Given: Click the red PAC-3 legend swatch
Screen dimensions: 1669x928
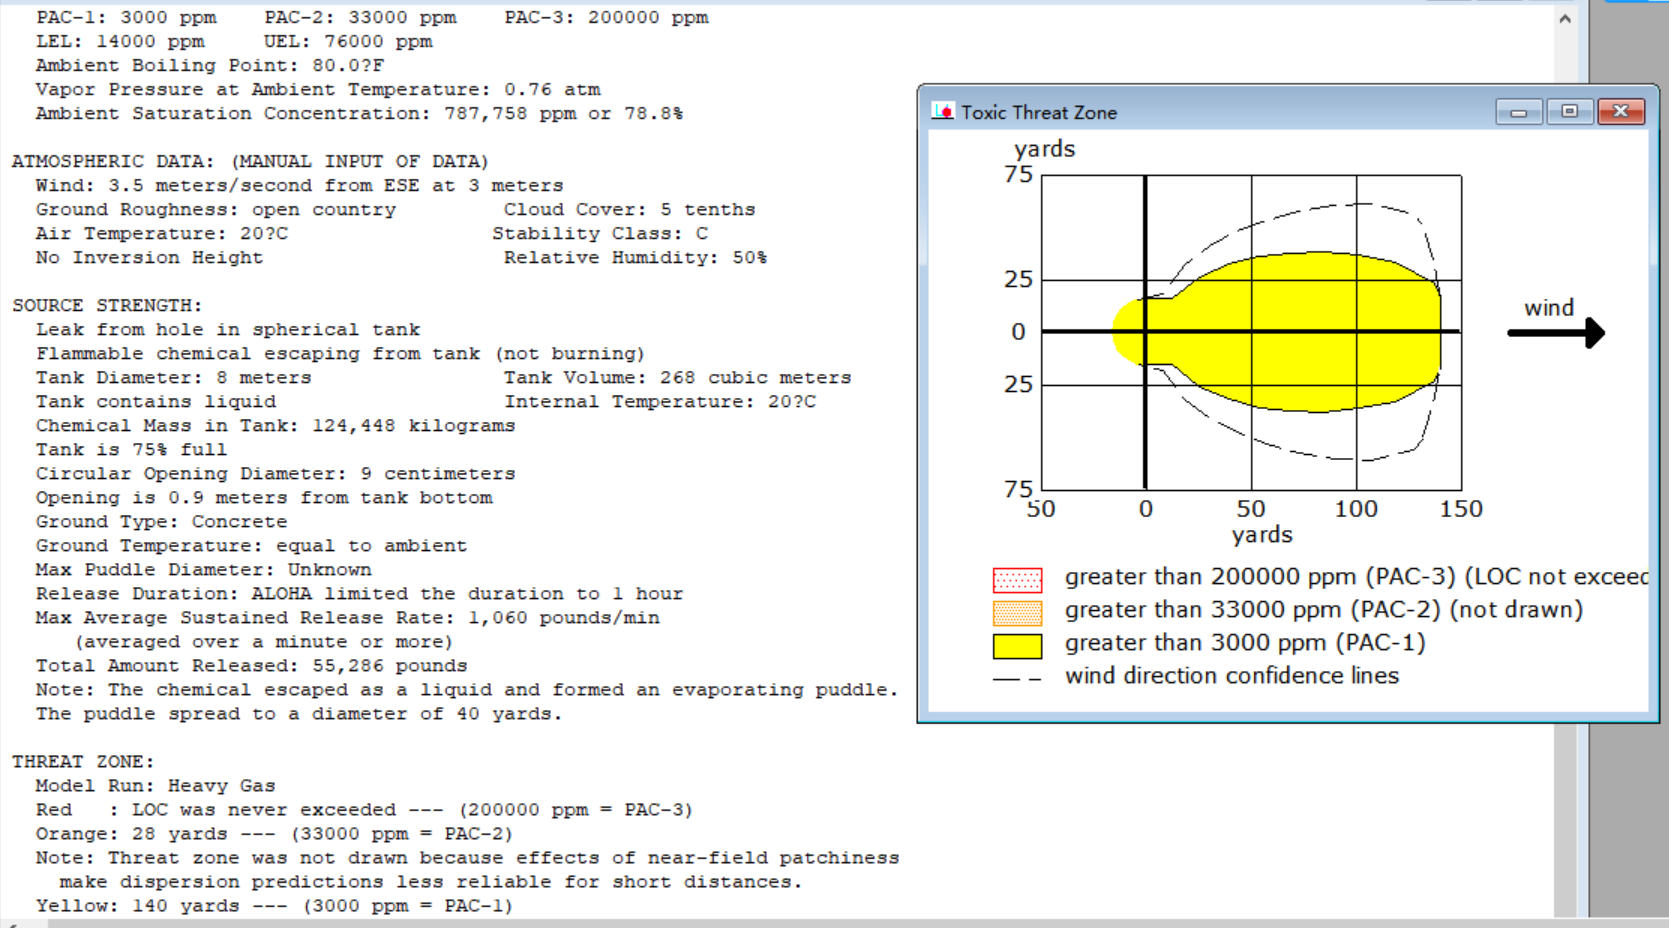Looking at the screenshot, I should [x=1017, y=580].
